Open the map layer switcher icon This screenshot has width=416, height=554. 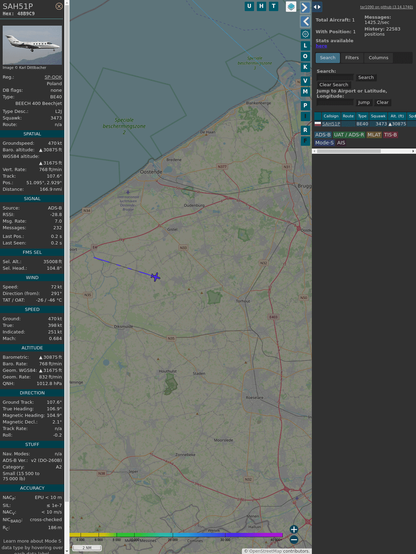(x=291, y=7)
